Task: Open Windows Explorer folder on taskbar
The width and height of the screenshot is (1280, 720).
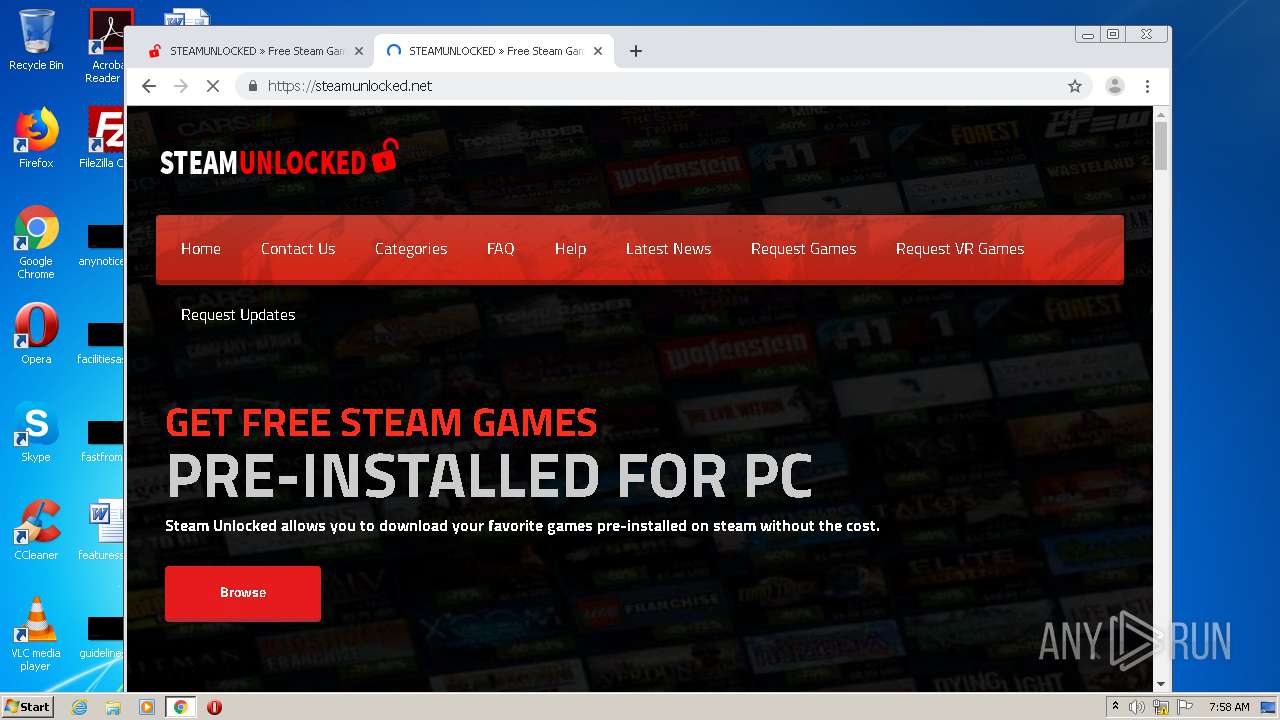Action: (113, 707)
